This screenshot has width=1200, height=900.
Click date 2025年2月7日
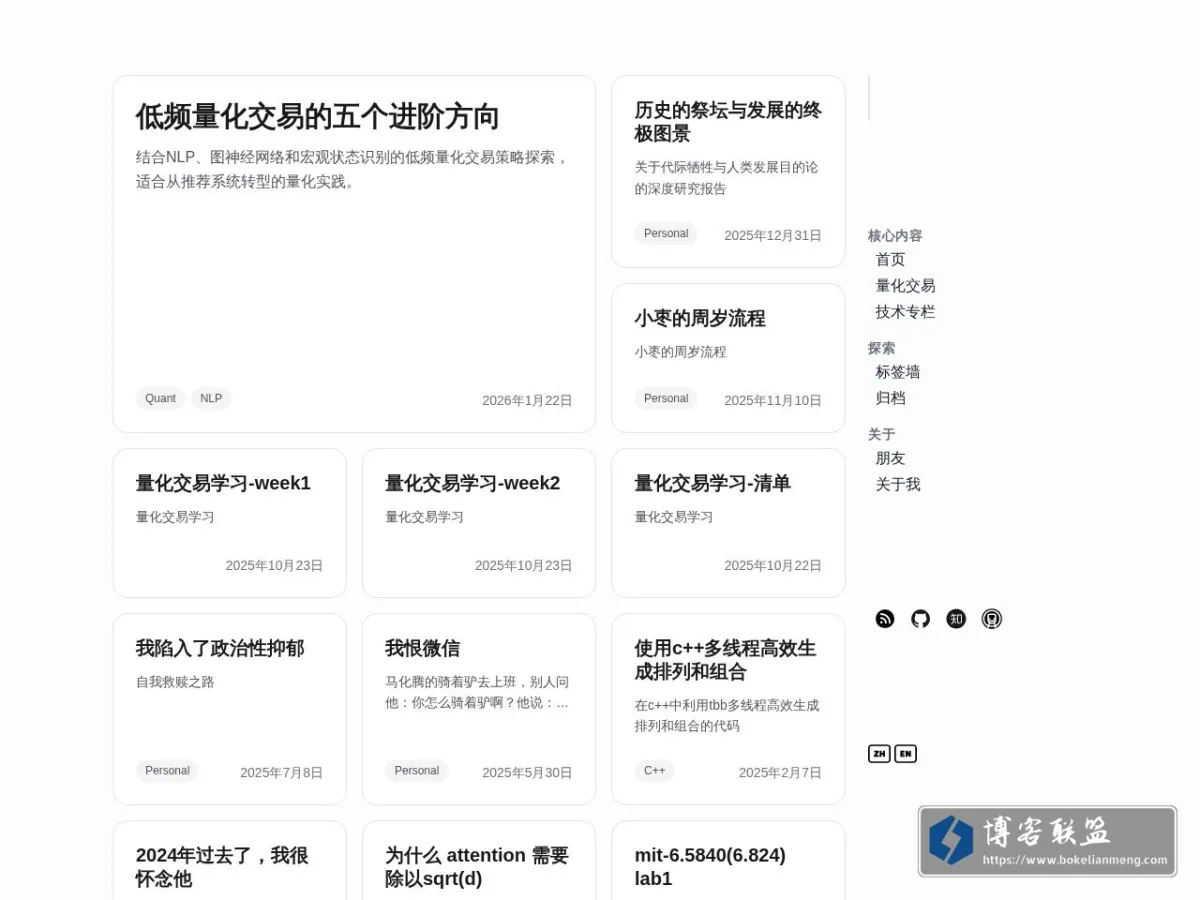tap(780, 773)
